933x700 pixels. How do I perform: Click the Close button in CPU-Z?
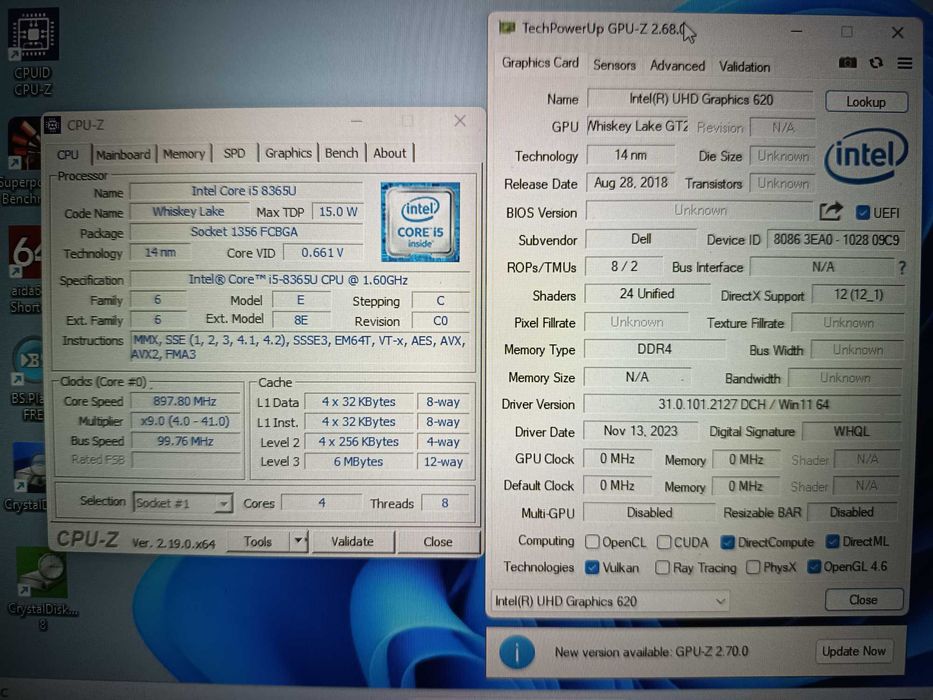click(438, 542)
